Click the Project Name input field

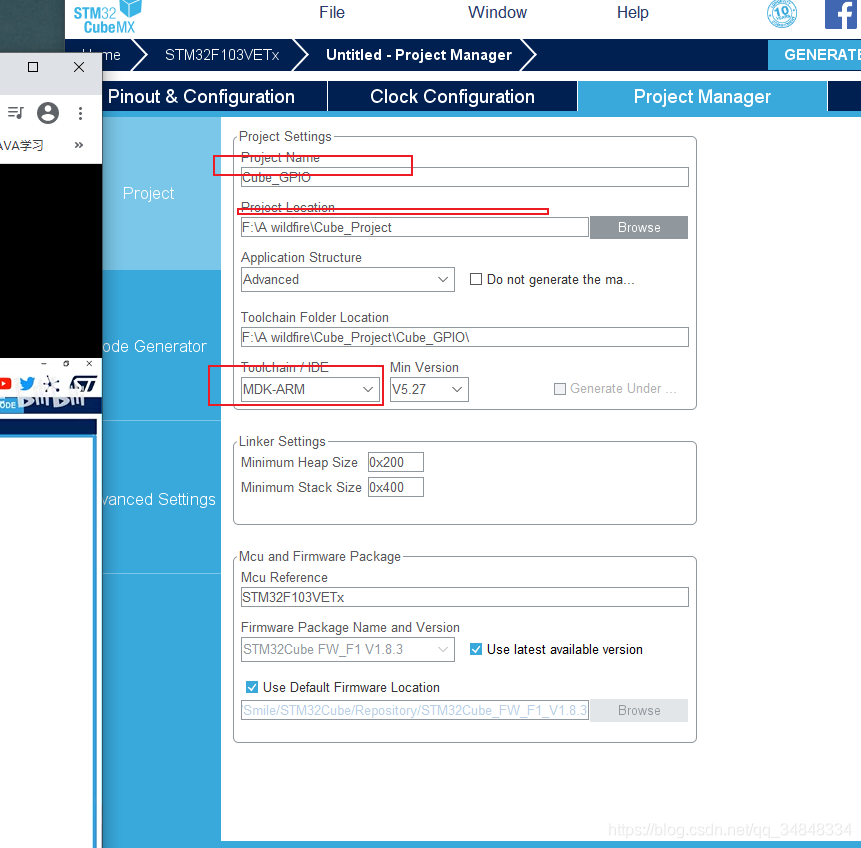pyautogui.click(x=465, y=177)
